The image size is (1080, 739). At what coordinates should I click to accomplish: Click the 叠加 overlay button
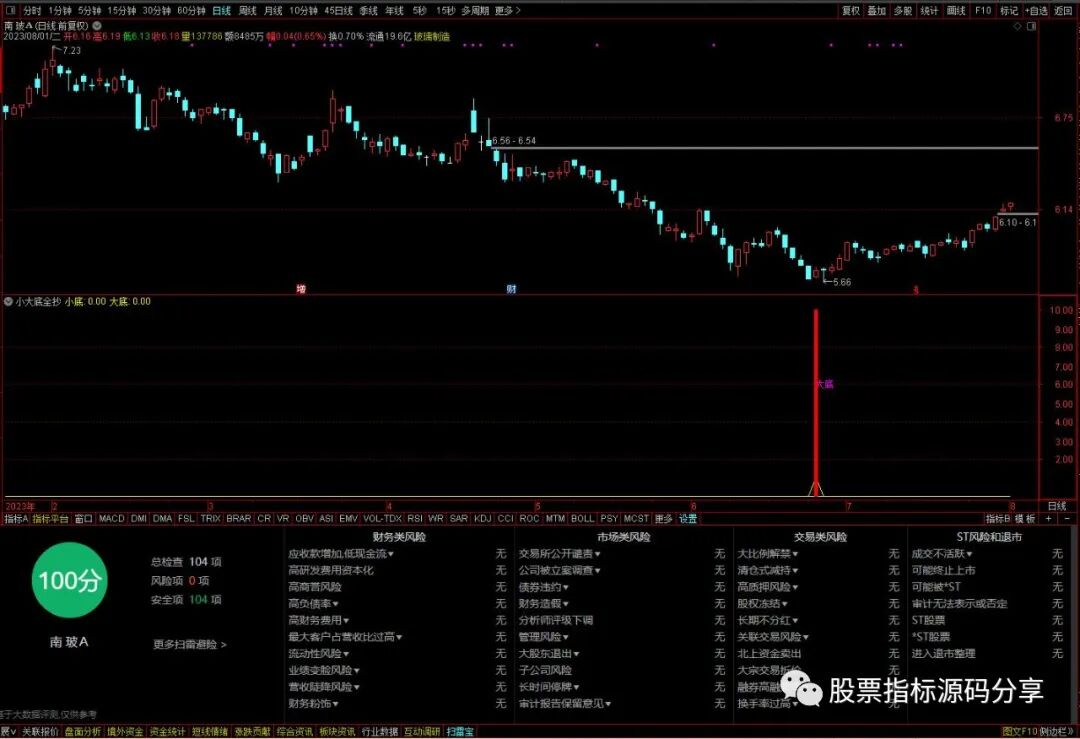(x=876, y=10)
